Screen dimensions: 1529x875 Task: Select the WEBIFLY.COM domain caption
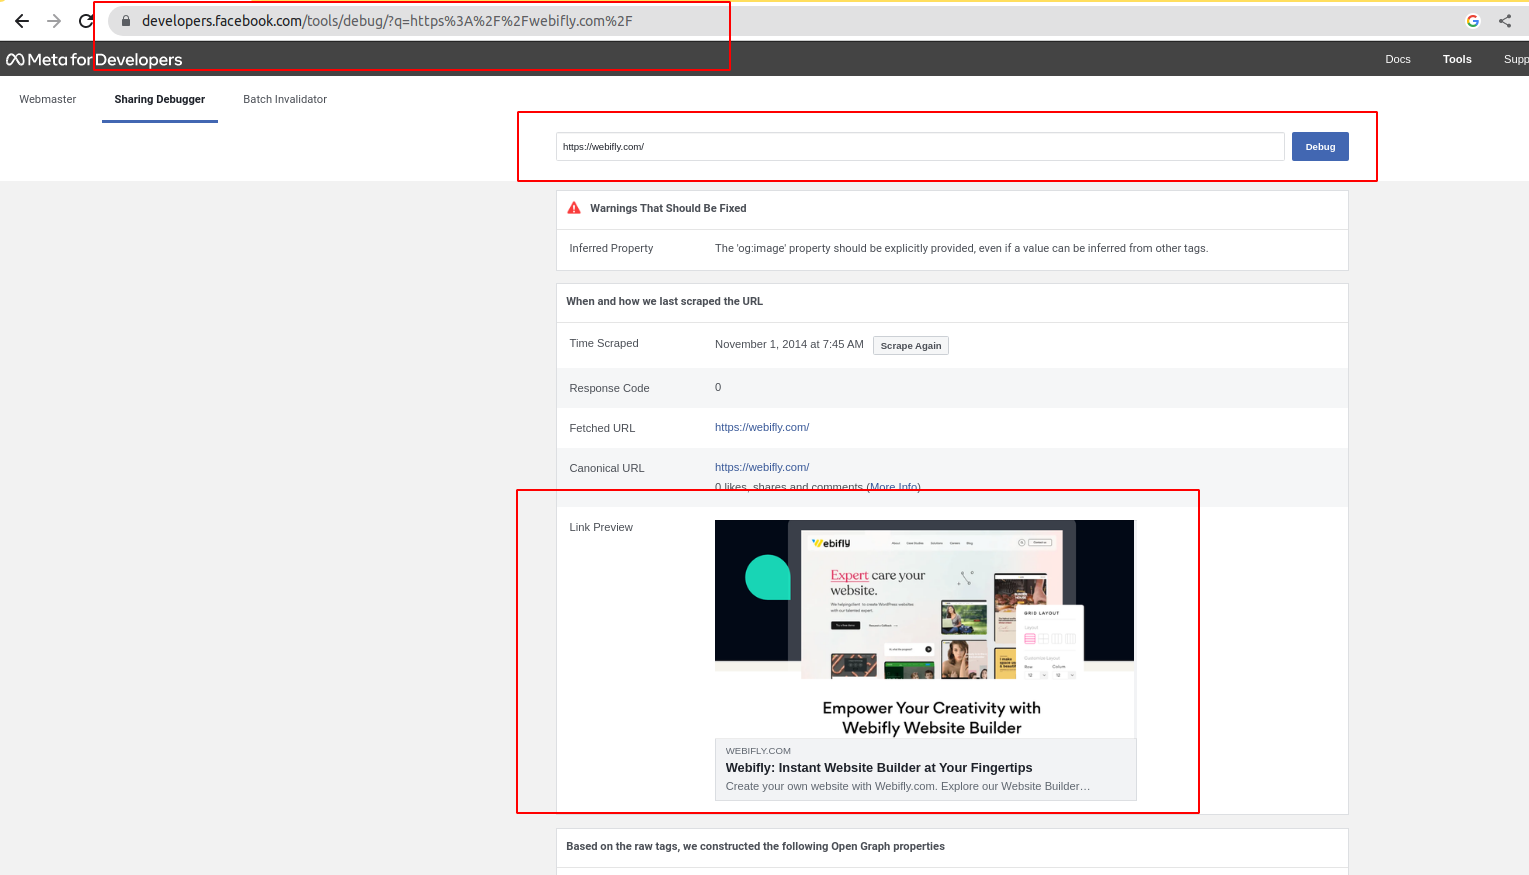758,751
